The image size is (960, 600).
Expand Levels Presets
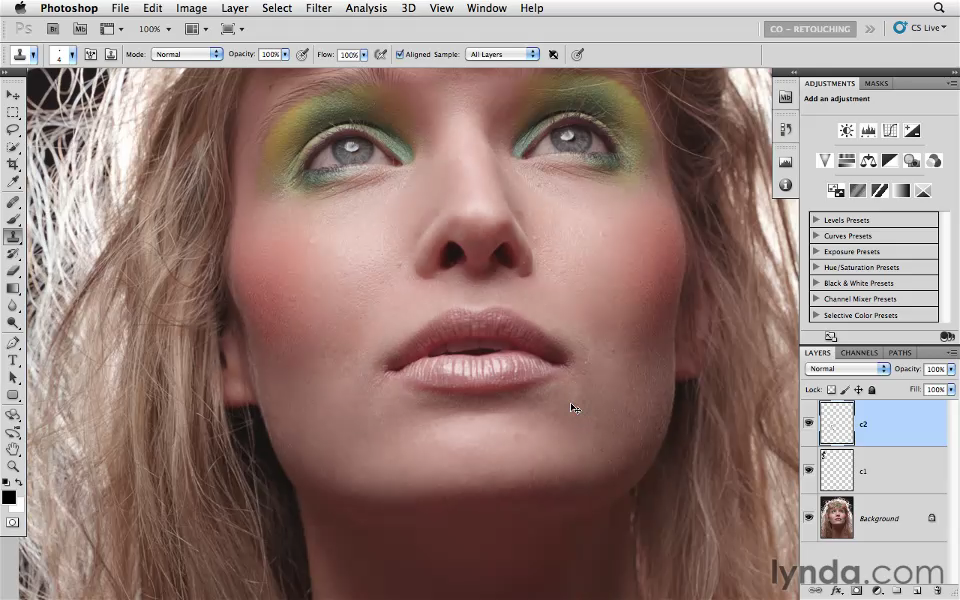[x=816, y=219]
